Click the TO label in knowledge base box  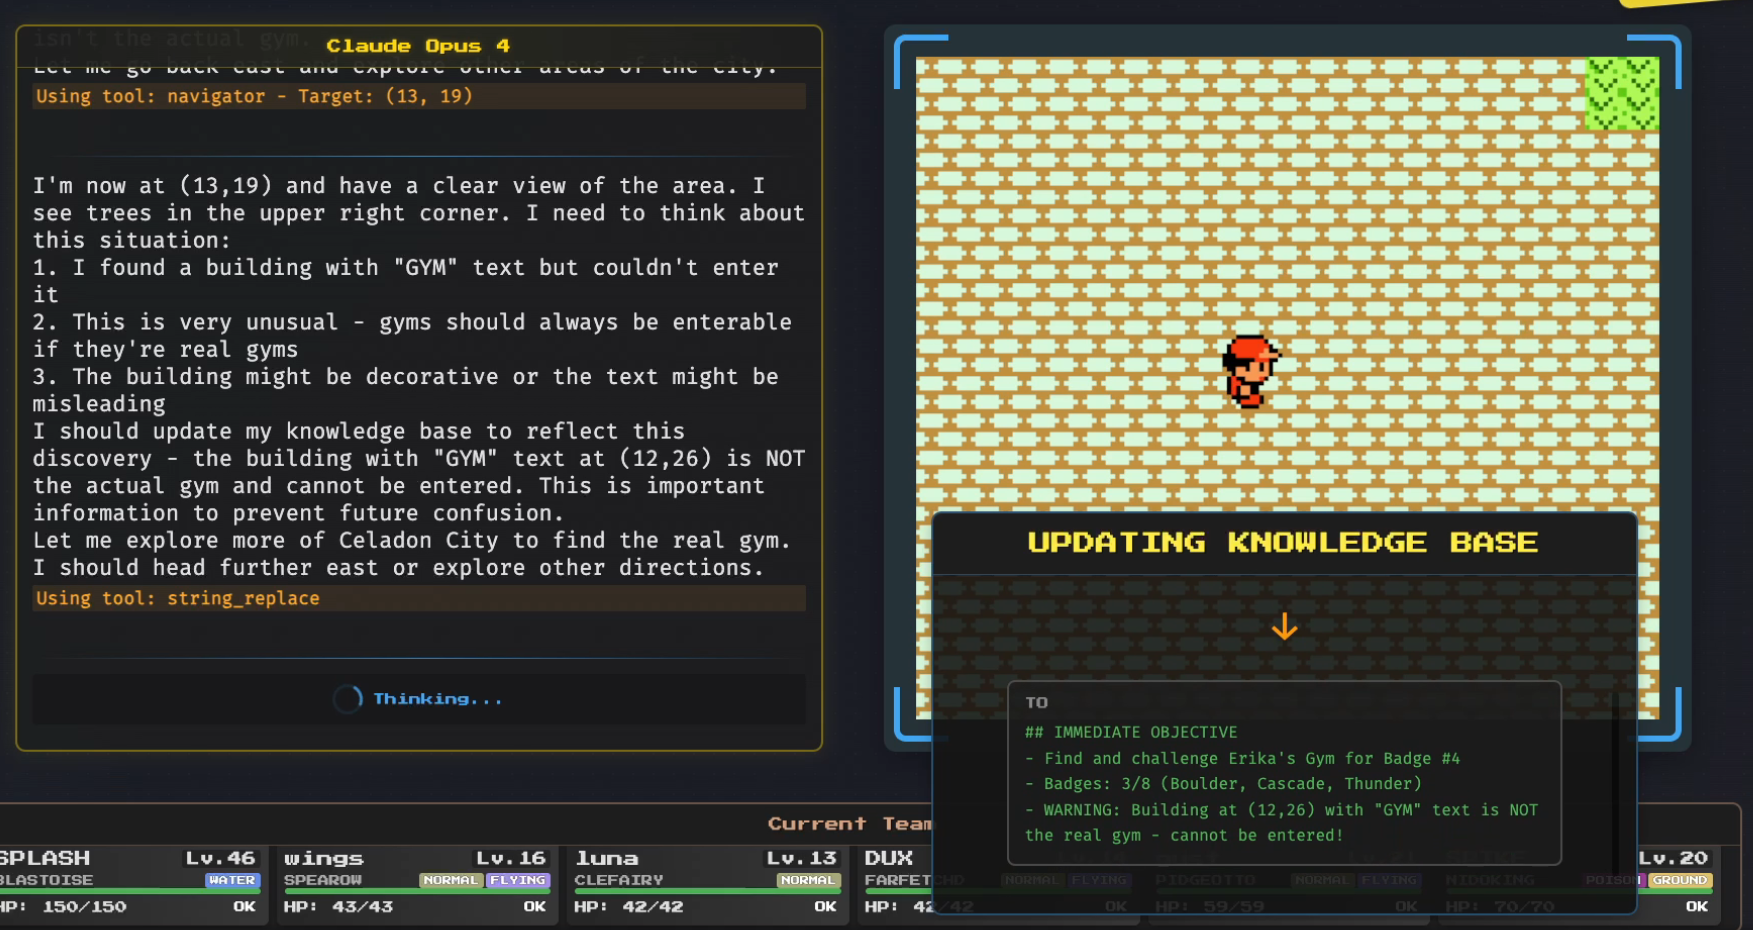point(1037,703)
